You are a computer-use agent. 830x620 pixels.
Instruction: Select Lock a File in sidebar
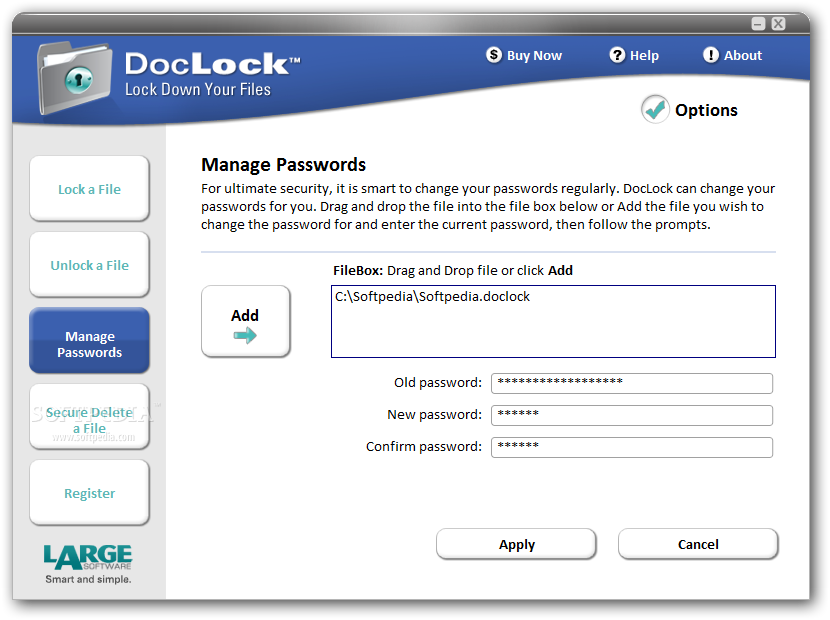click(89, 188)
